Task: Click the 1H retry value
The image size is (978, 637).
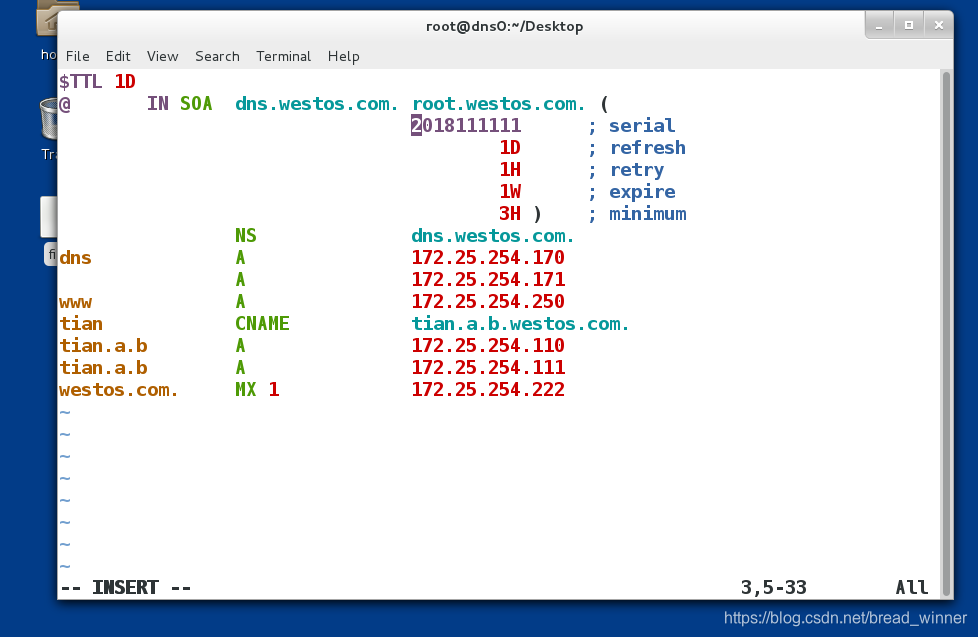Action: (510, 170)
